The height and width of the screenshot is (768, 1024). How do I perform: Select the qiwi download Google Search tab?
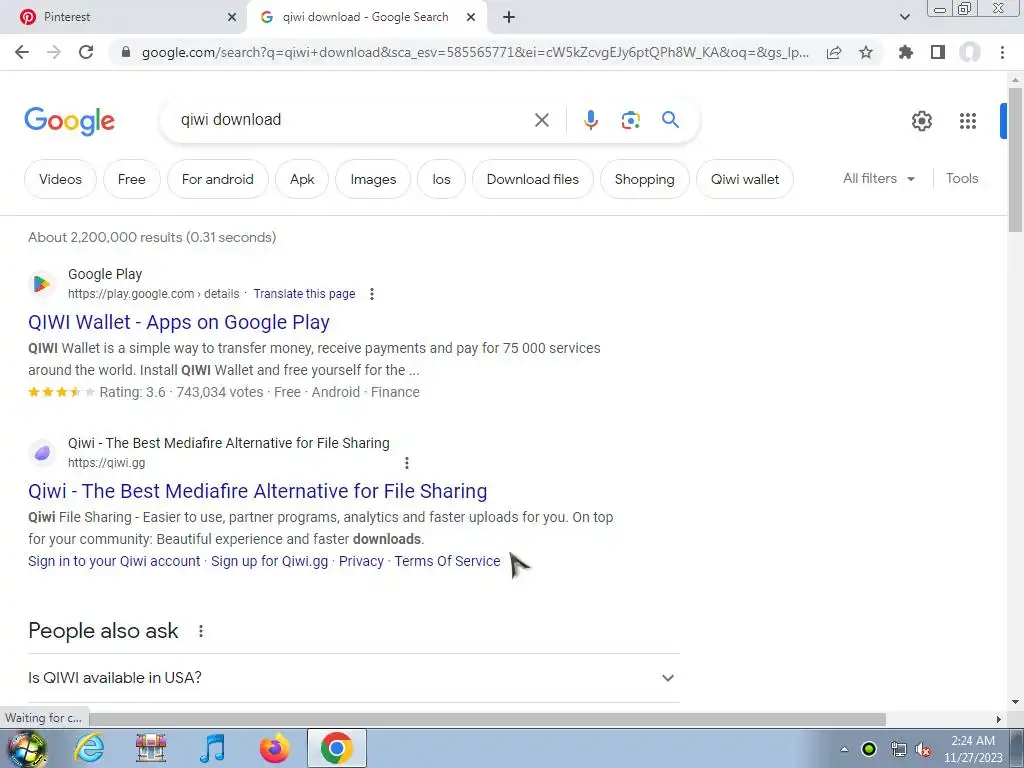click(x=366, y=17)
